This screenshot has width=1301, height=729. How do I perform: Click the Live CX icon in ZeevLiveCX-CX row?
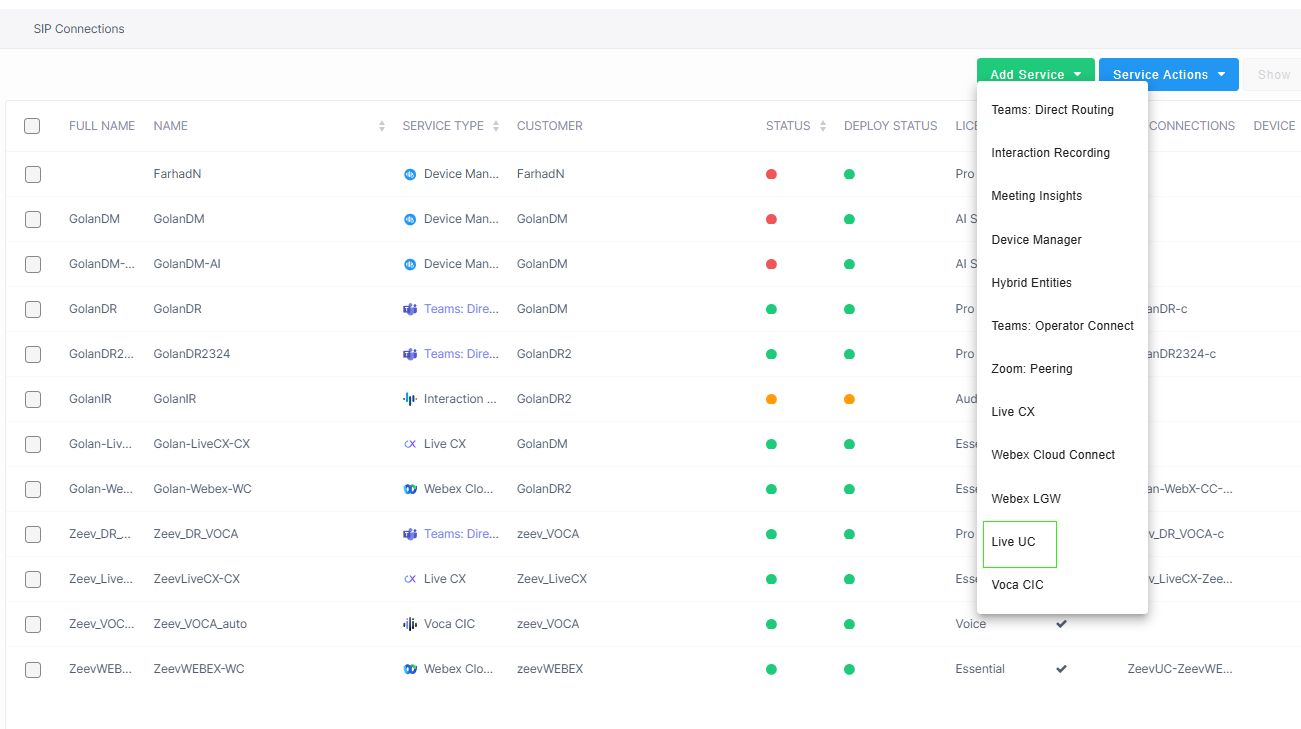409,579
